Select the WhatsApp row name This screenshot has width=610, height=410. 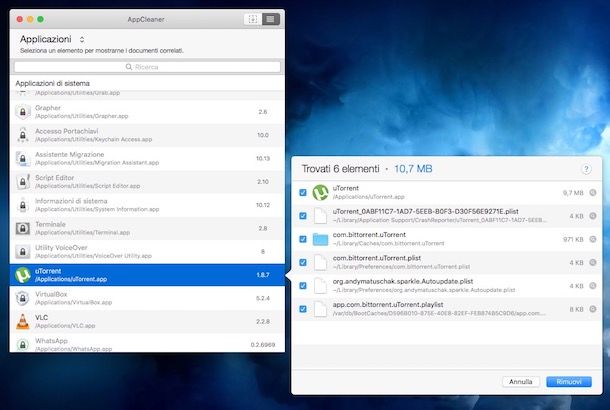pyautogui.click(x=51, y=341)
